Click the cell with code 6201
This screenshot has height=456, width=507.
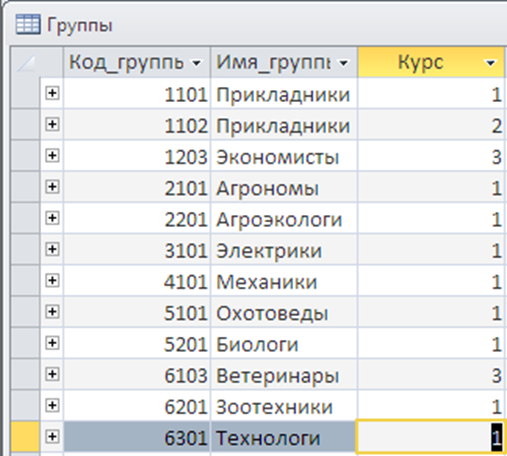(137, 406)
